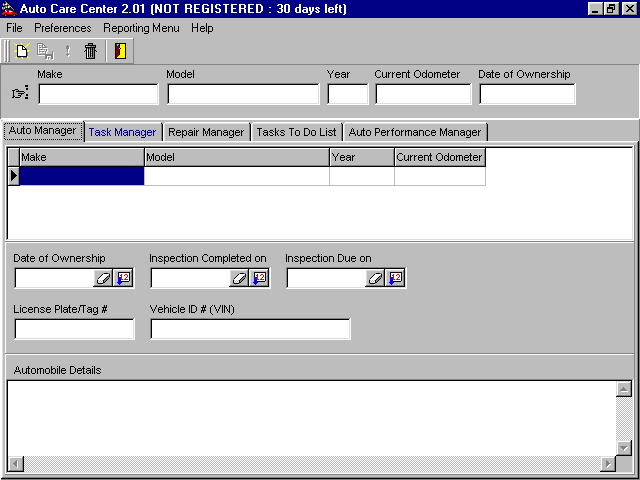The width and height of the screenshot is (640, 480).
Task: Open the Reporting Menu
Action: 141,28
